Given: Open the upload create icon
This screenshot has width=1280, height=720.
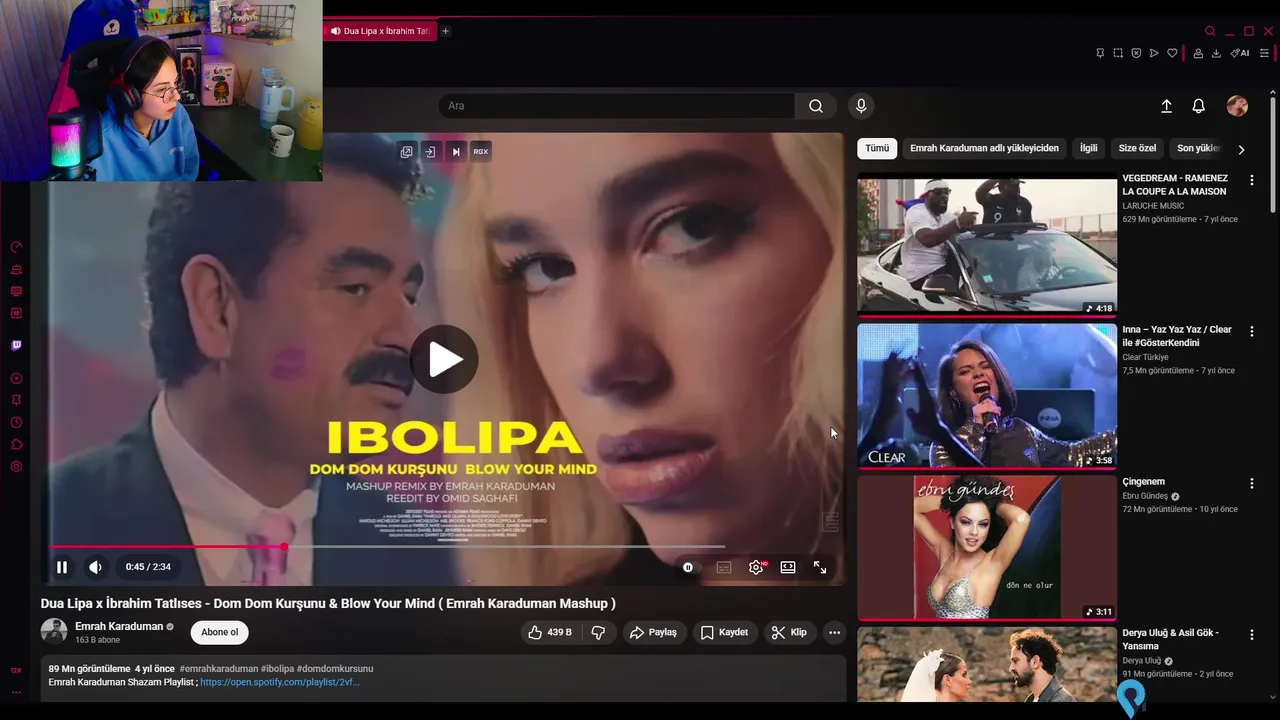Looking at the screenshot, I should tap(1166, 106).
